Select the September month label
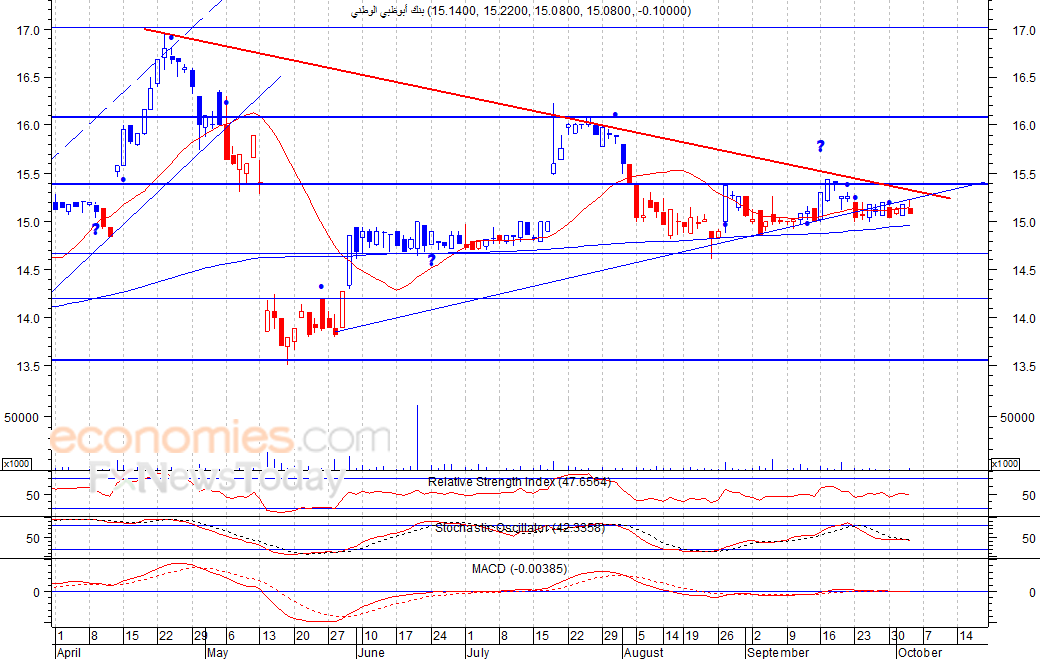 [x=778, y=652]
